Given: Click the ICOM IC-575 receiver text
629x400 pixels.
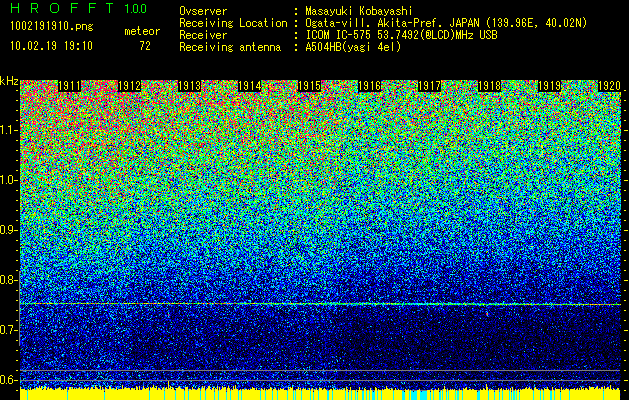Looking at the screenshot, I should click(x=401, y=35).
